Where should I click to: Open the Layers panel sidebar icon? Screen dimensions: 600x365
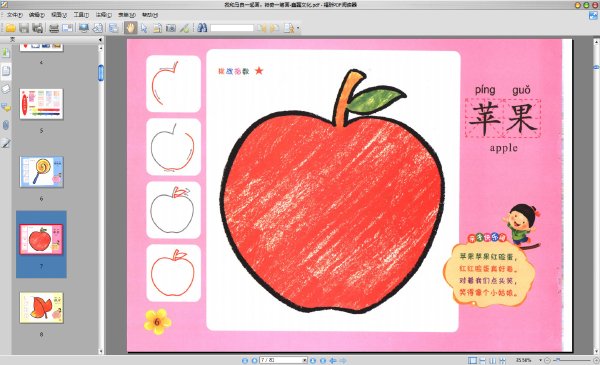click(6, 89)
